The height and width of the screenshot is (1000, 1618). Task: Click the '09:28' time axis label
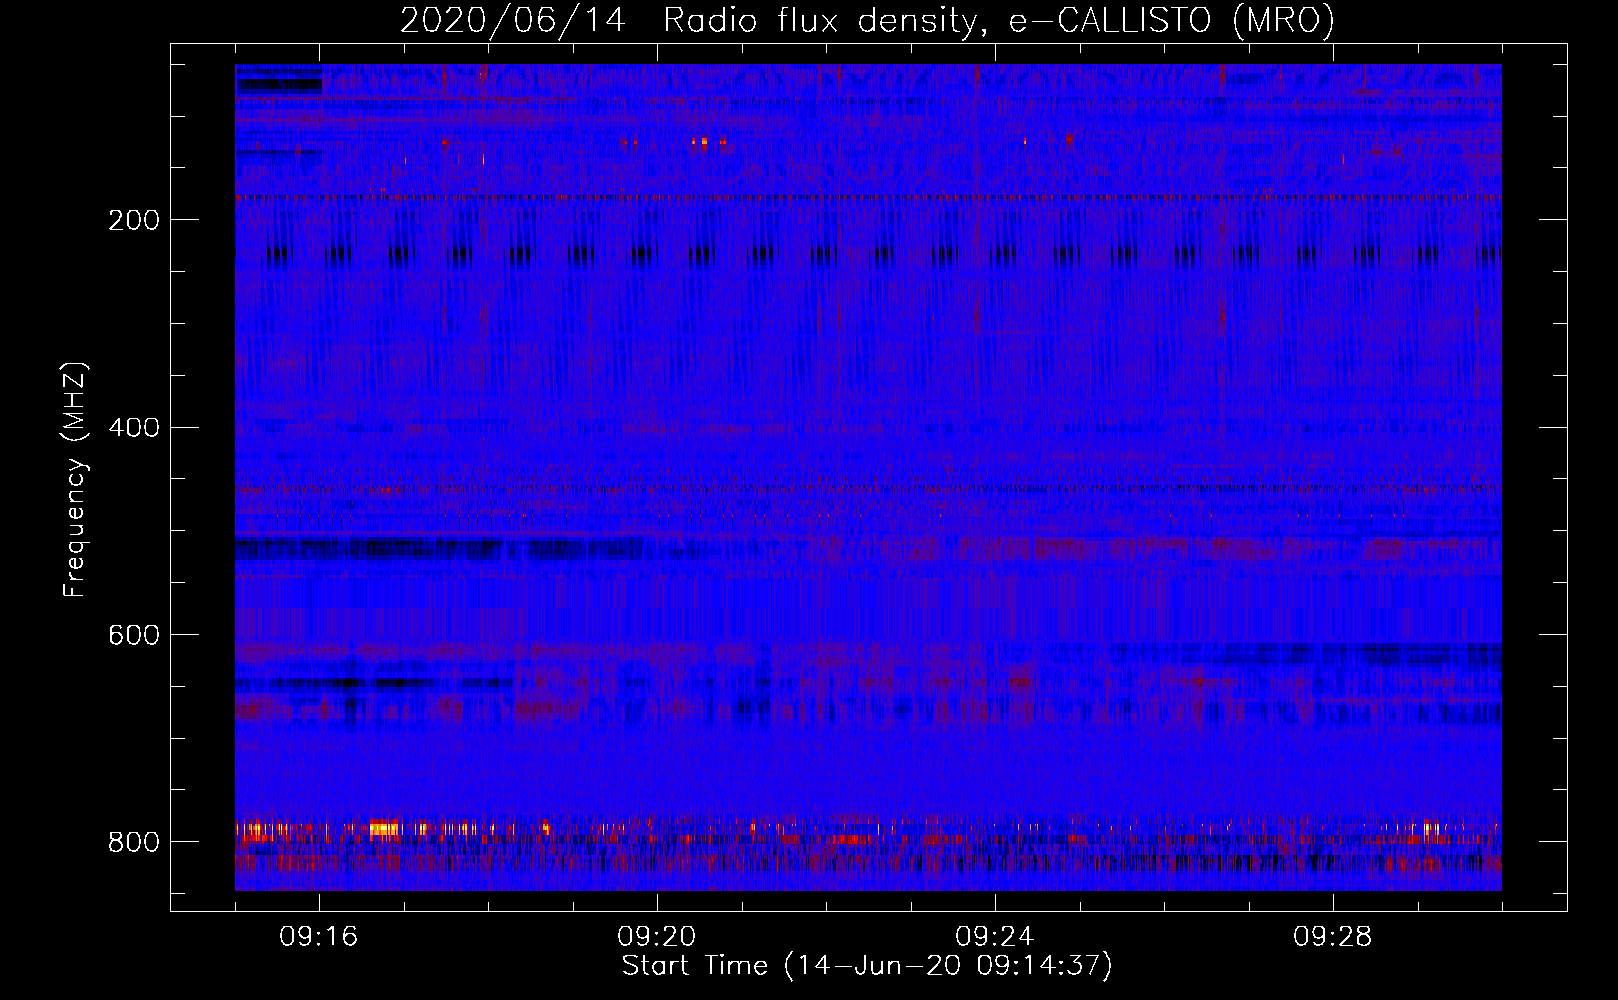click(1333, 937)
